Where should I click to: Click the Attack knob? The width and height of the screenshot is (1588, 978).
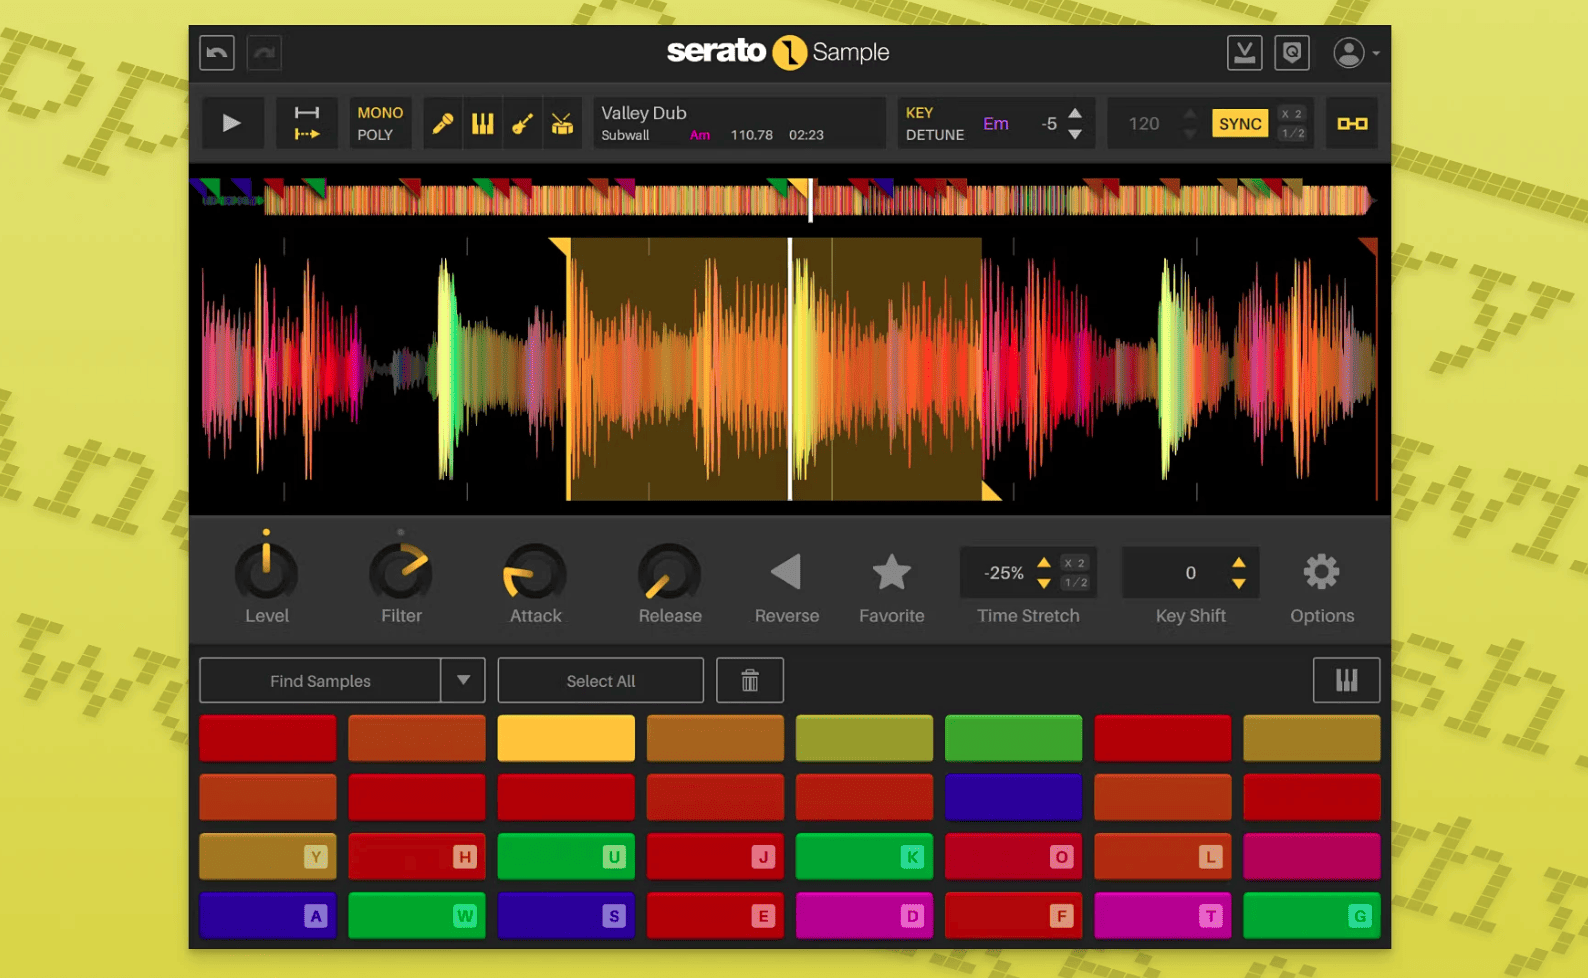coord(535,573)
